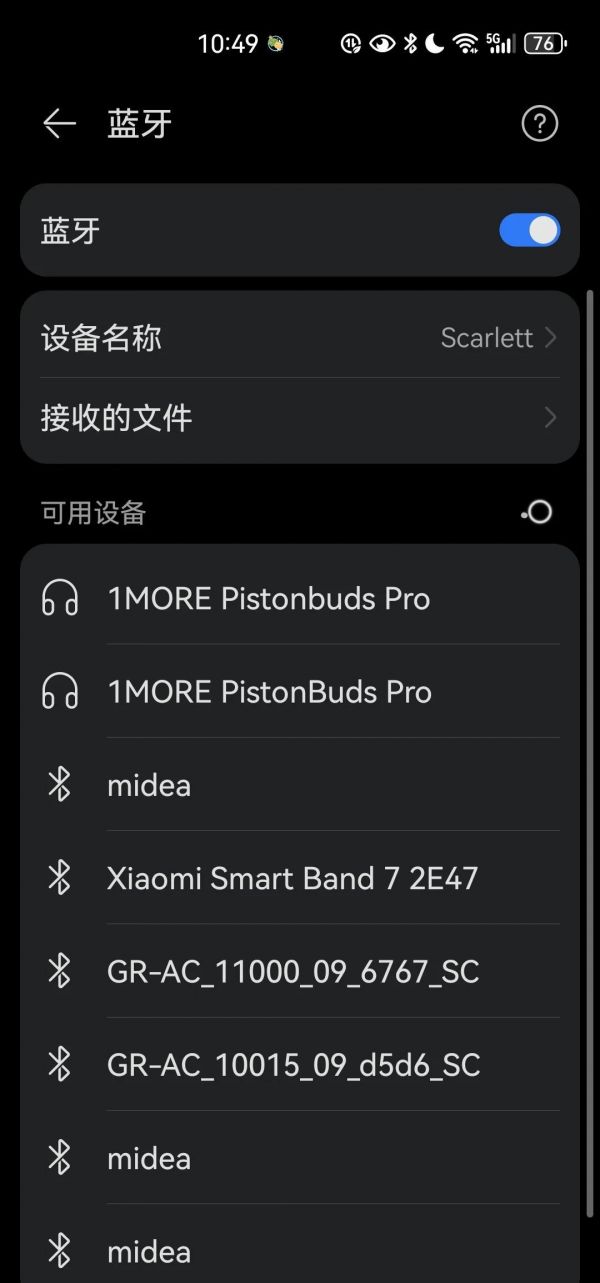Viewport: 600px width, 1283px height.
Task: Connect to GR-AC_10015_09_d5d6_SC device
Action: [292, 1064]
